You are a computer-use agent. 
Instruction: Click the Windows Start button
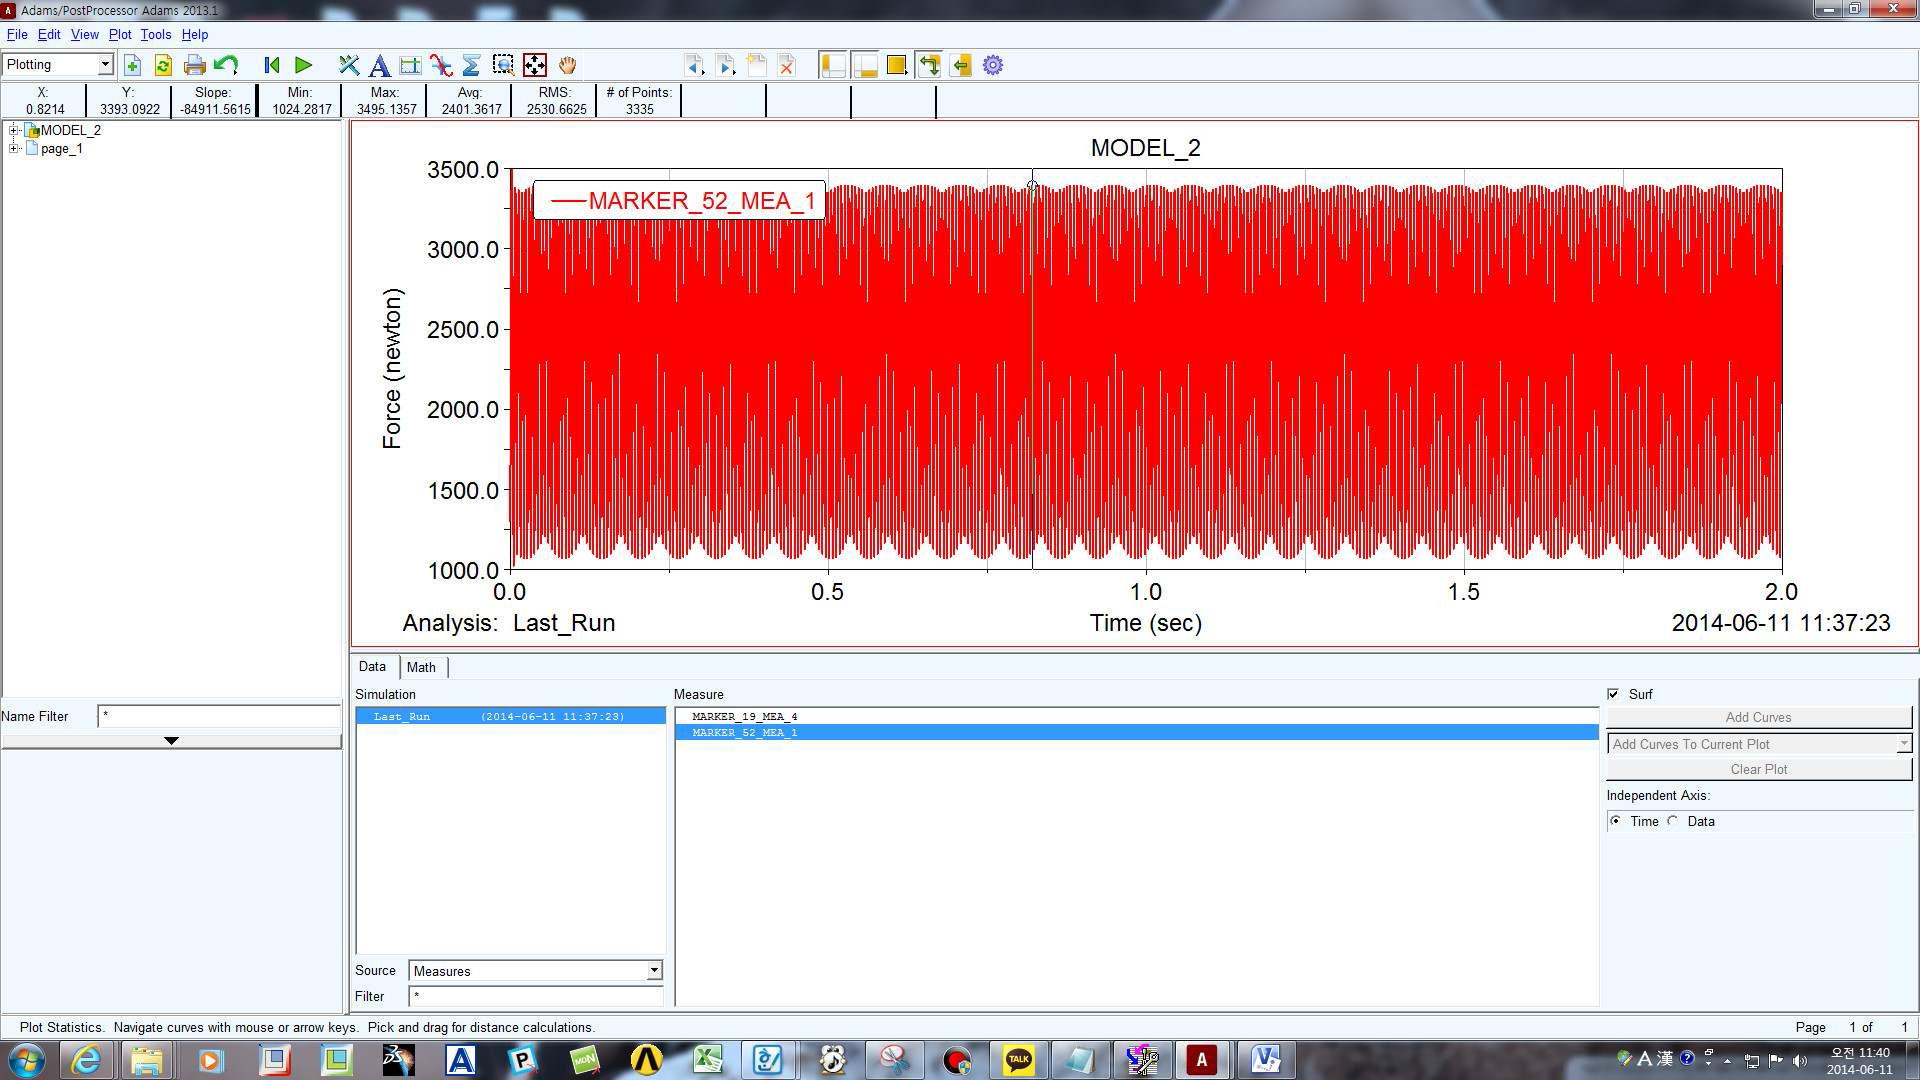[26, 1059]
